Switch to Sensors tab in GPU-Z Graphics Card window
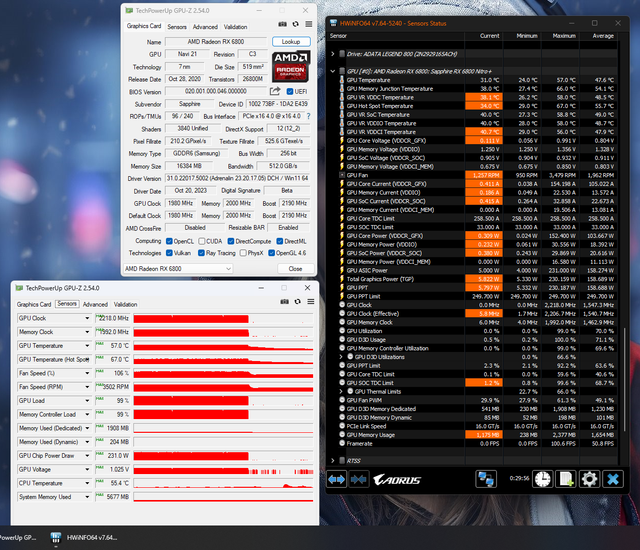Image resolution: width=640 pixels, height=550 pixels. click(177, 27)
